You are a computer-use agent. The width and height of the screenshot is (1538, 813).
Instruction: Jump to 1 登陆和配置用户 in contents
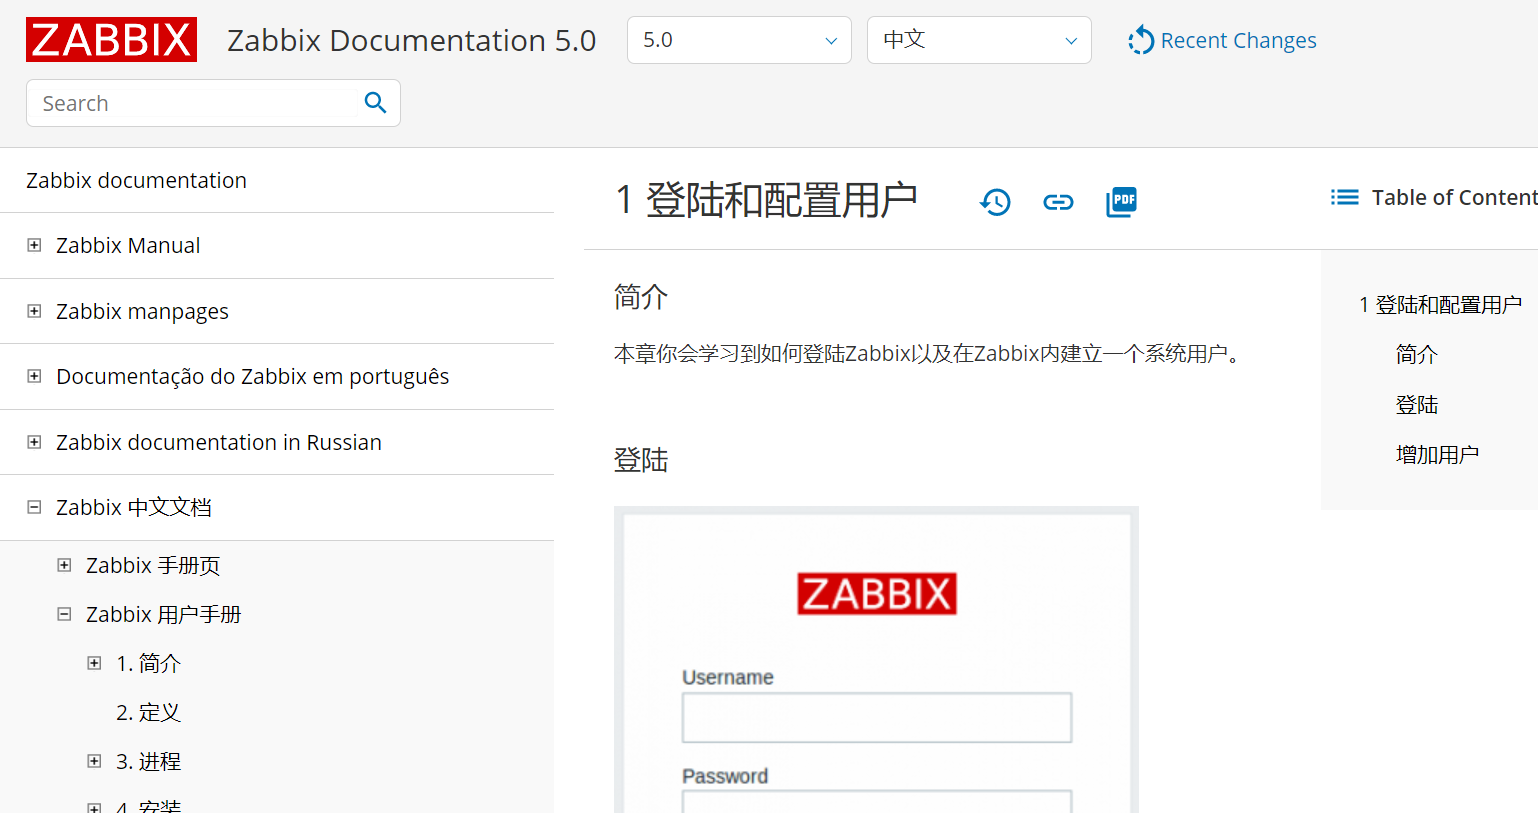click(x=1440, y=304)
